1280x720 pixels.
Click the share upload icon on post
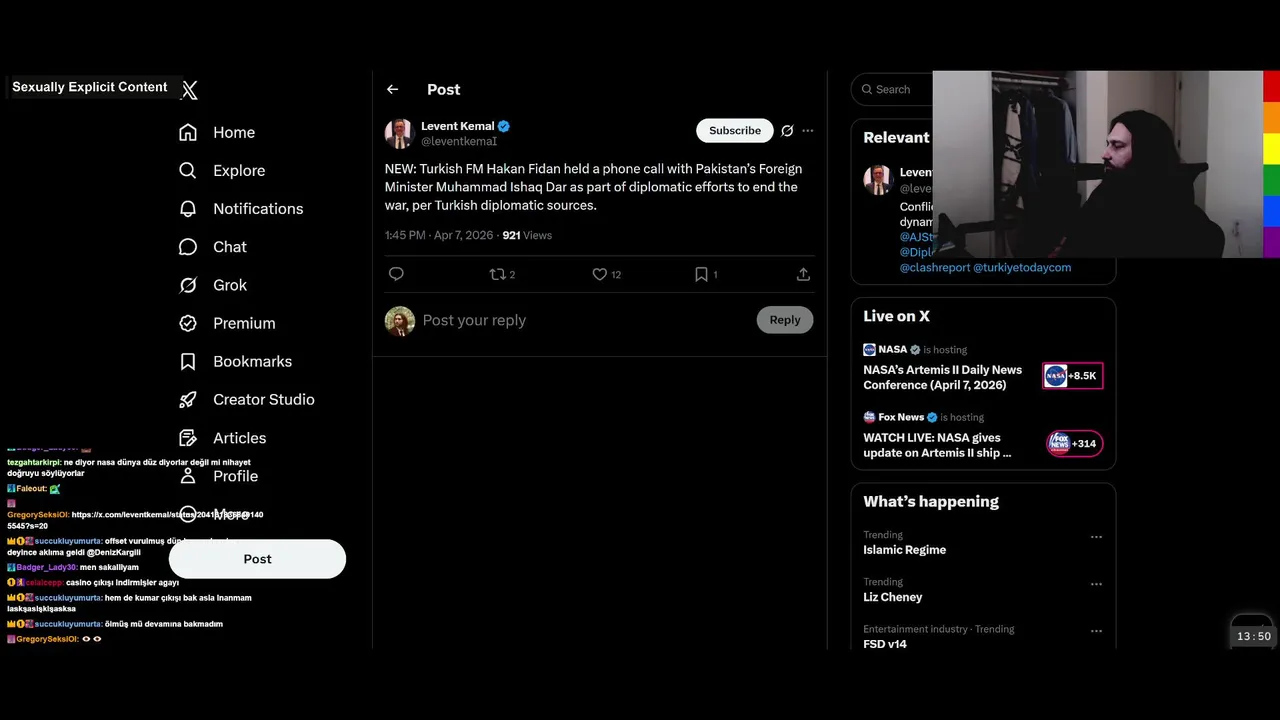(x=803, y=274)
